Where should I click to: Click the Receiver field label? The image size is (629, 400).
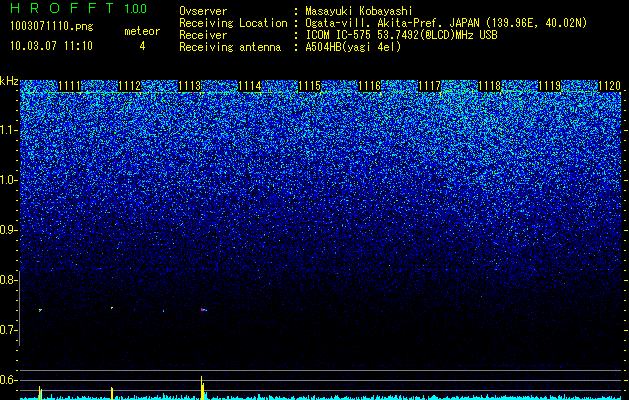click(x=203, y=35)
